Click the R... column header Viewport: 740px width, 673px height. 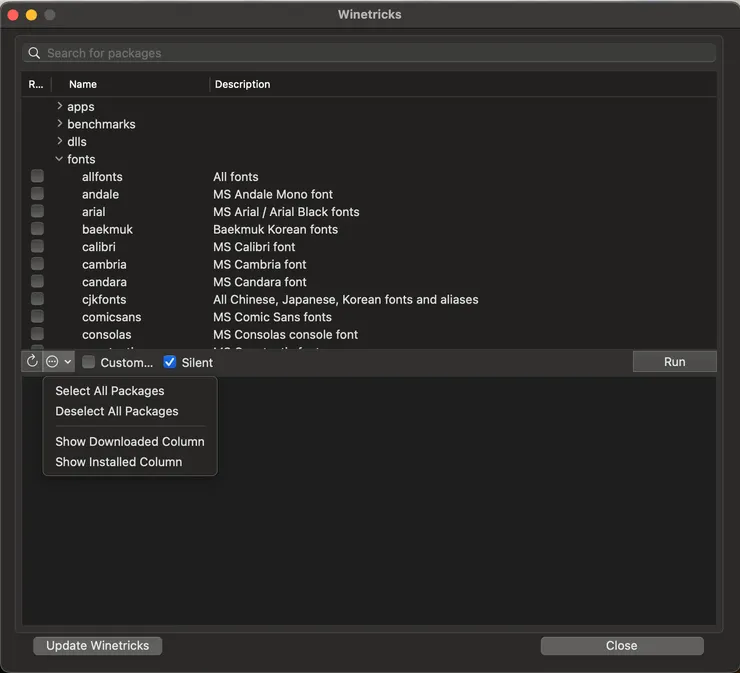pos(36,84)
